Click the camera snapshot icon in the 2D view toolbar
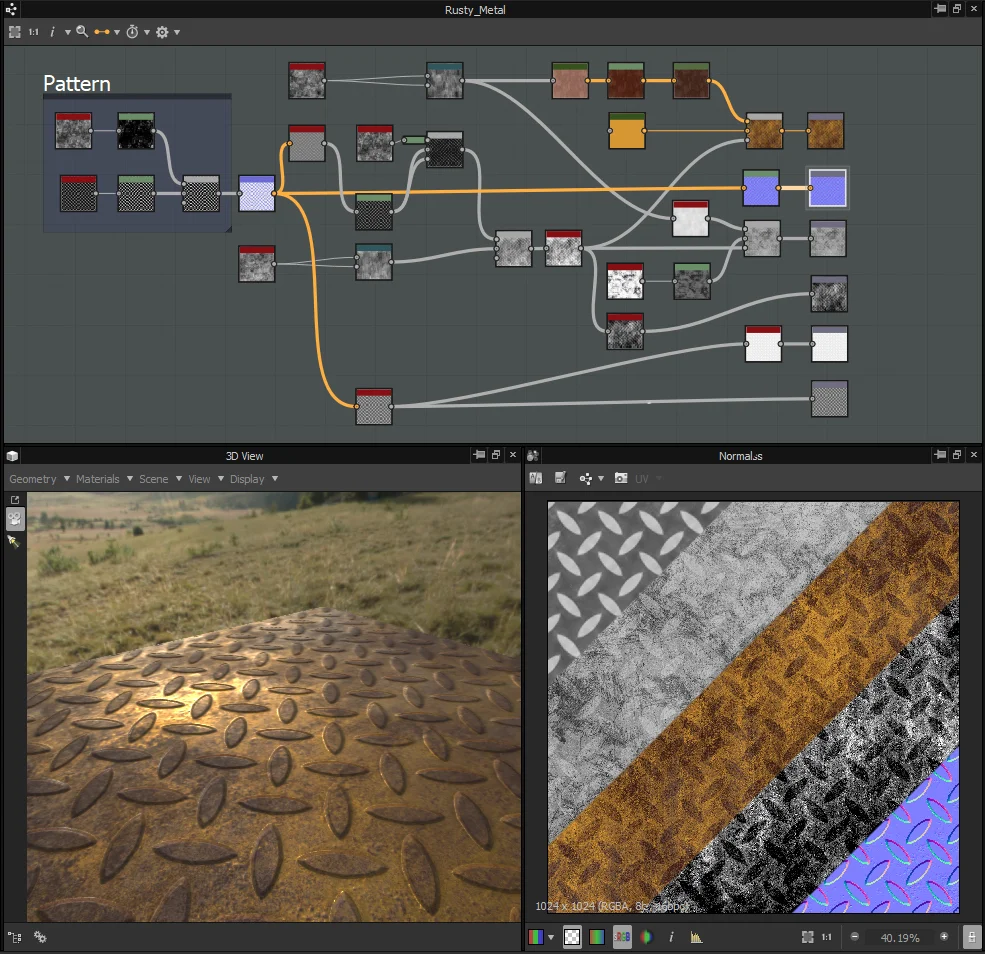The image size is (985, 954). pyautogui.click(x=621, y=479)
